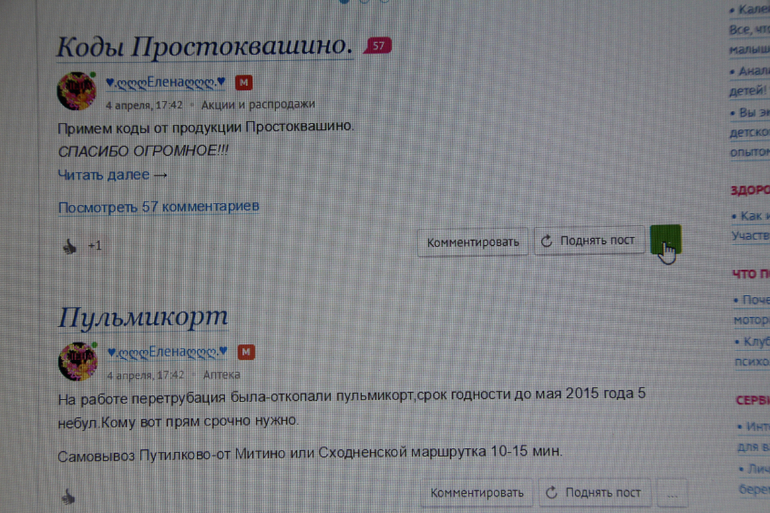Expand post with Читать далее link
Screen dimensions: 770x513
[x=112, y=175]
